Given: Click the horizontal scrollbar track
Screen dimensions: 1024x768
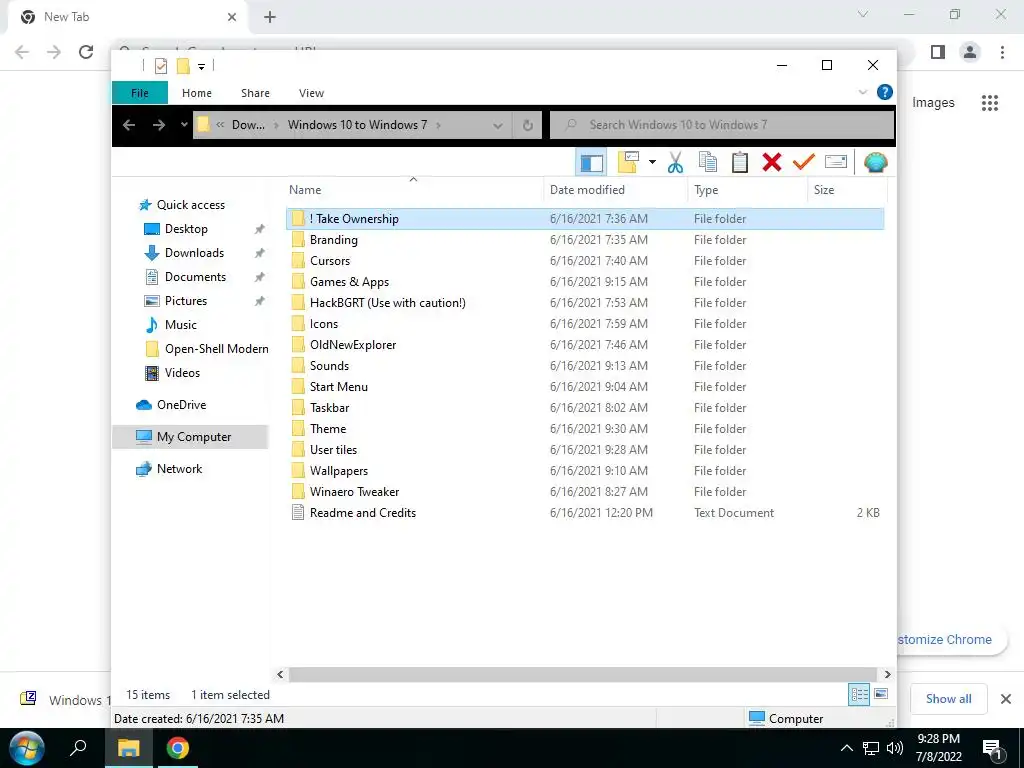Looking at the screenshot, I should click(582, 674).
